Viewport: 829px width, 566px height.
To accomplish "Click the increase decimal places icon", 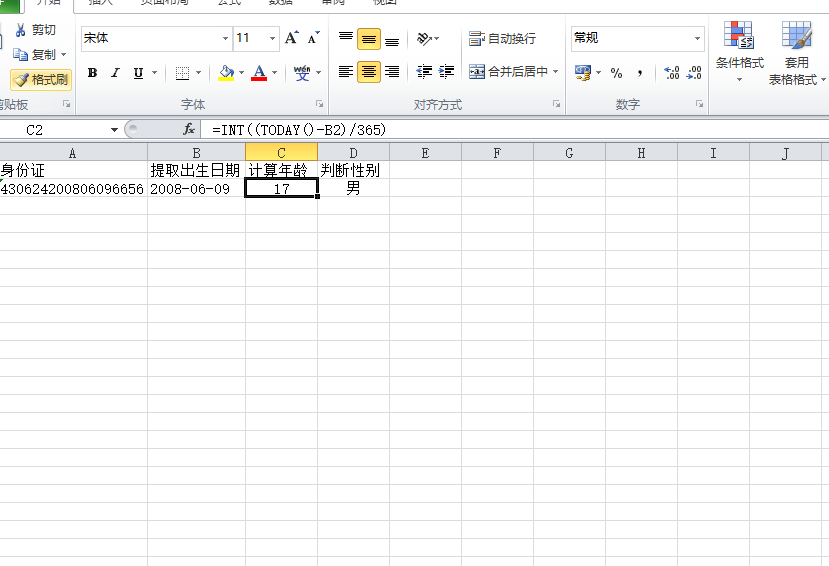I will point(672,73).
